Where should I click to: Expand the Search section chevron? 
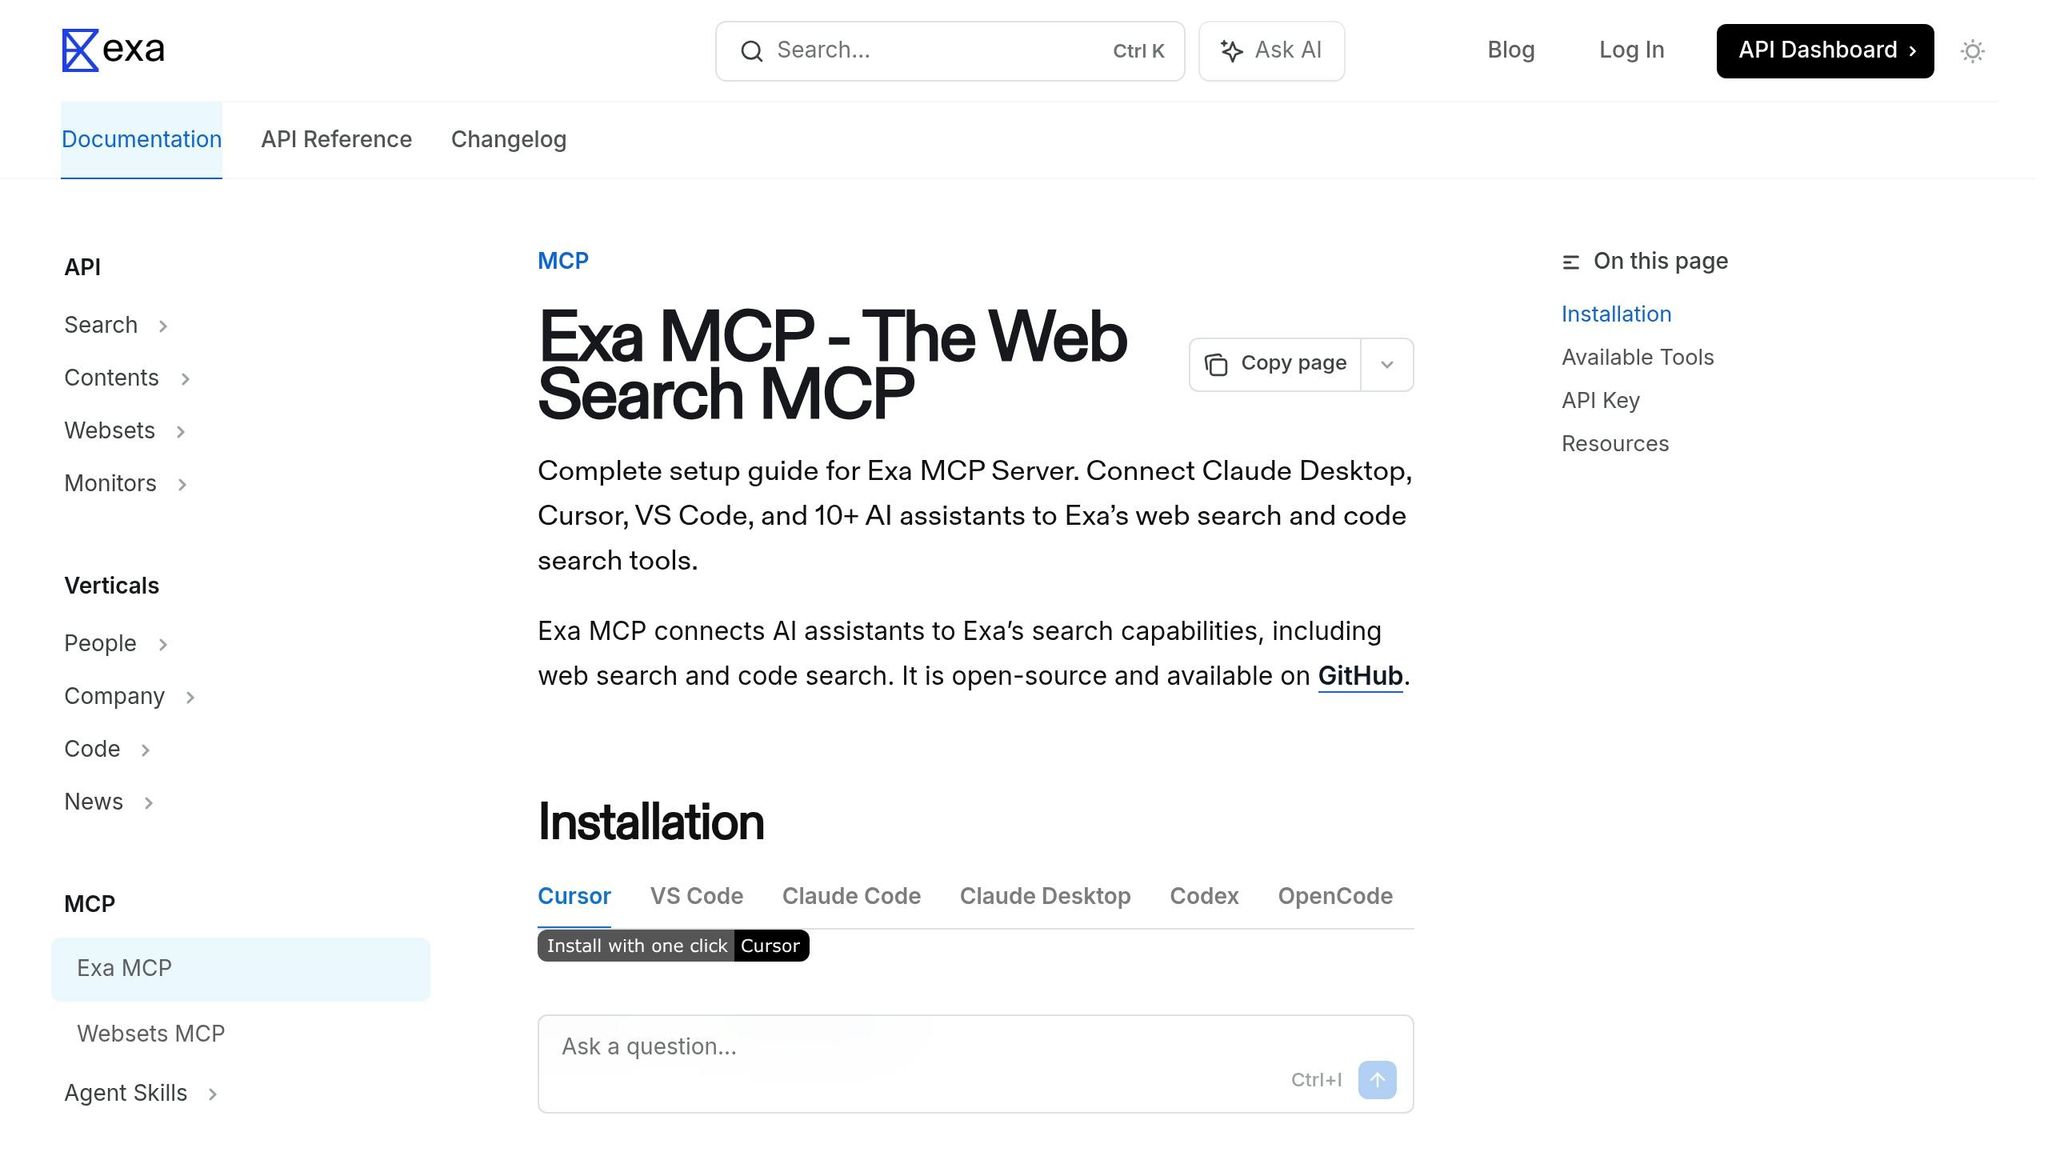pos(163,326)
